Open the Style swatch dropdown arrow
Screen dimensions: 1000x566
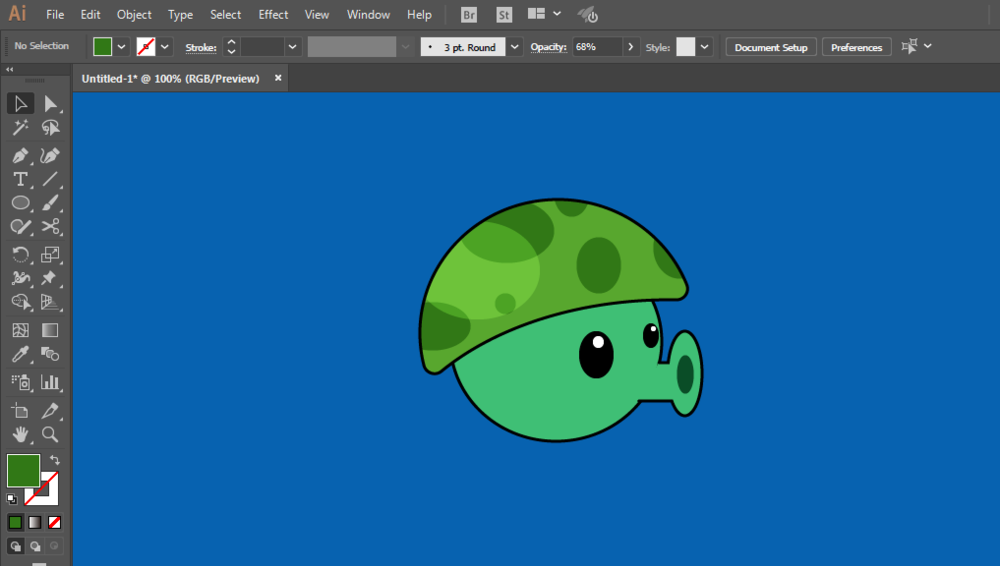point(705,47)
